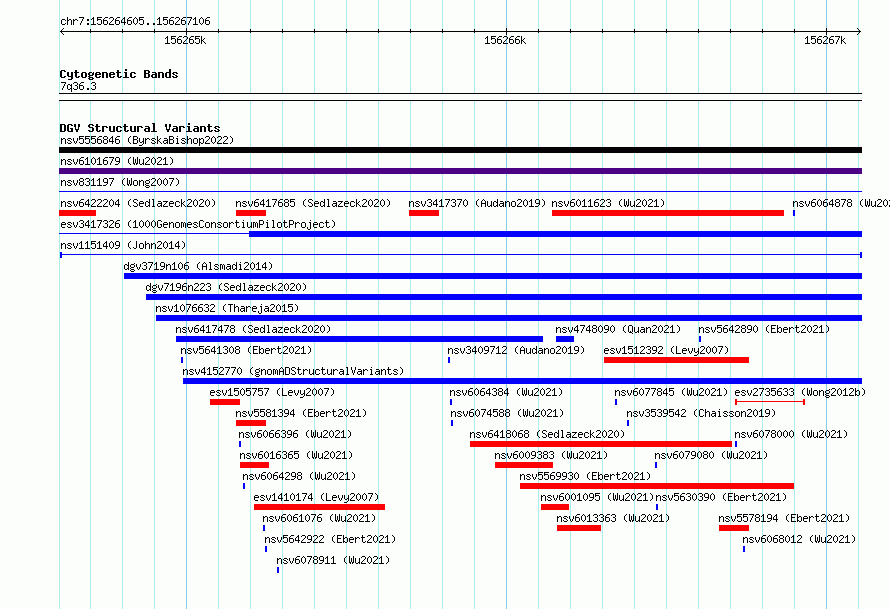Open the nsv5642890 (Ebert2021) label

click(x=764, y=329)
